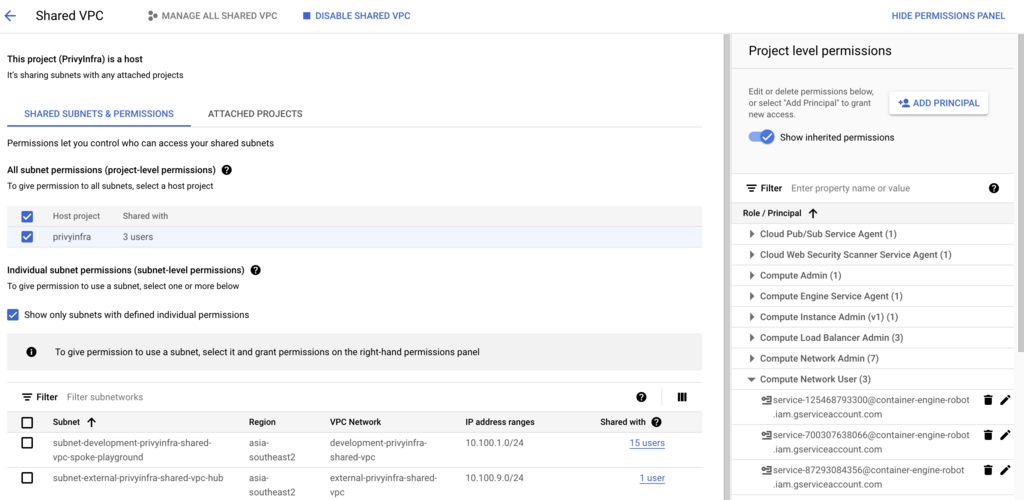Edit service-700307638066 principal
Screen dimensions: 1024x500
pyautogui.click(x=1005, y=435)
